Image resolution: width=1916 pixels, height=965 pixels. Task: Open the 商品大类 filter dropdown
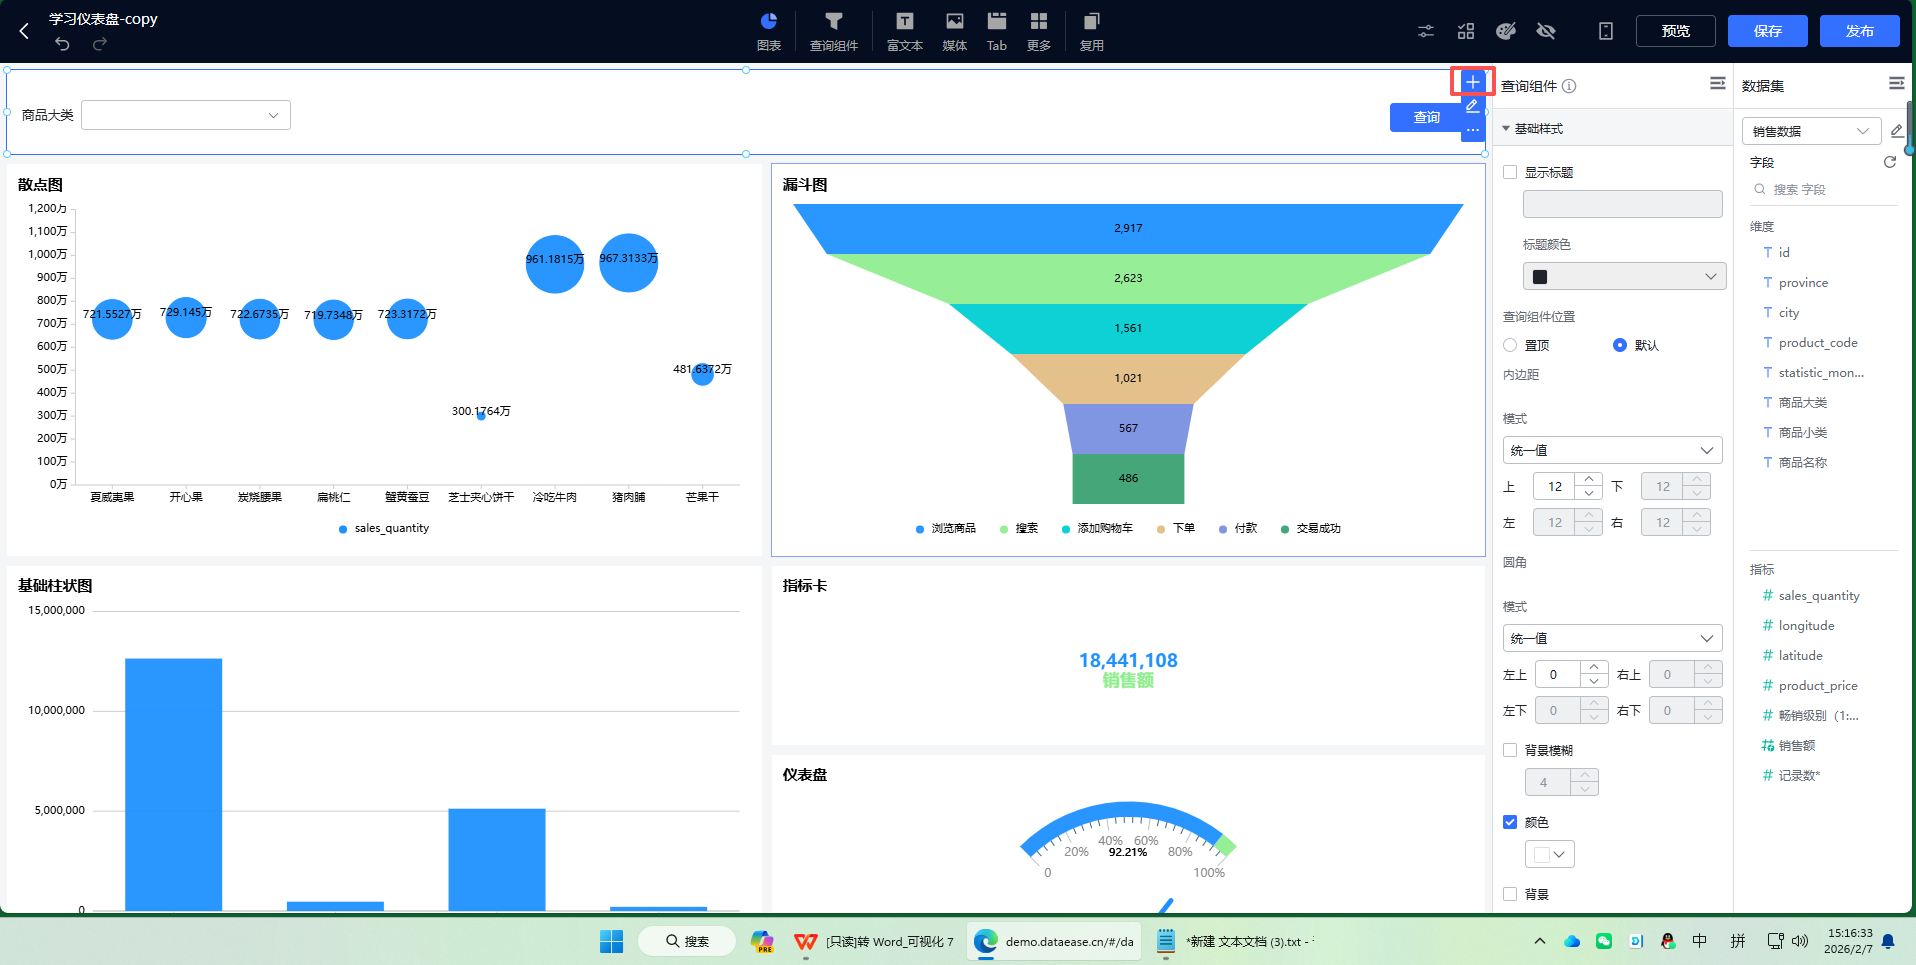tap(186, 115)
